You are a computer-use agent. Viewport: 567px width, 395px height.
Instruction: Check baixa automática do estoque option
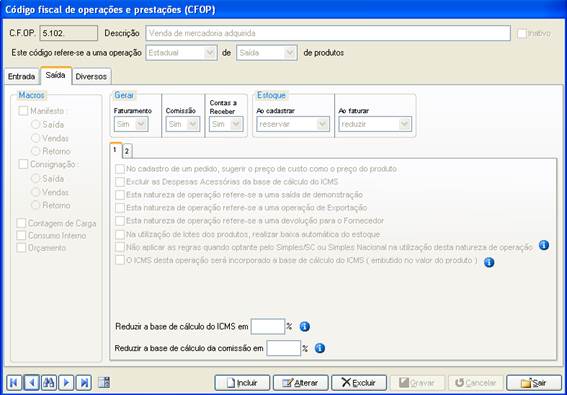(x=120, y=234)
